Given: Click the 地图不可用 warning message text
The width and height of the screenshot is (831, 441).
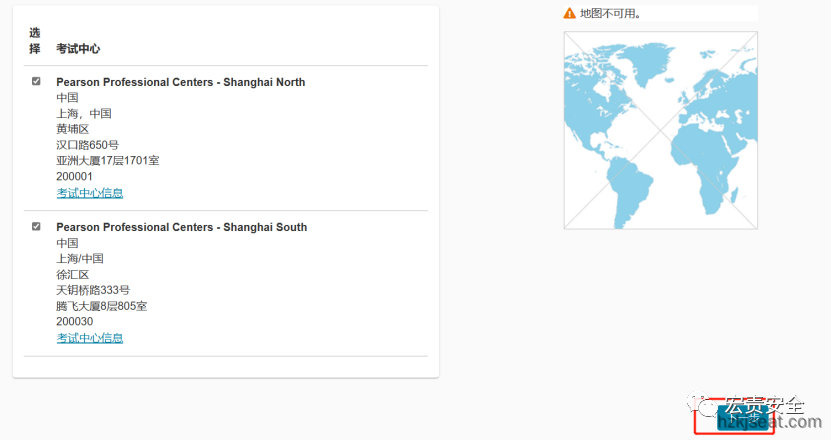Looking at the screenshot, I should pos(610,14).
